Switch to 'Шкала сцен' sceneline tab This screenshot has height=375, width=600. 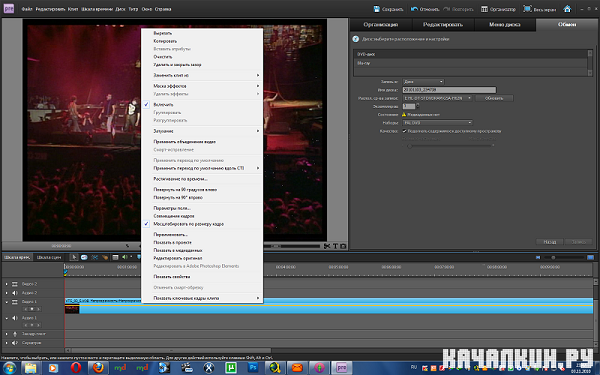[49, 257]
